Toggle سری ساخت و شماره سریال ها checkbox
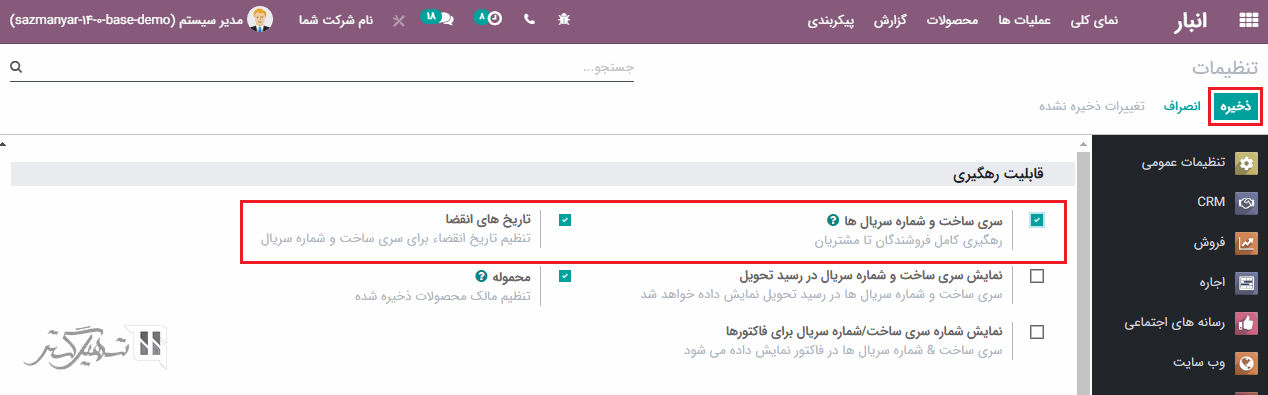 1037,221
